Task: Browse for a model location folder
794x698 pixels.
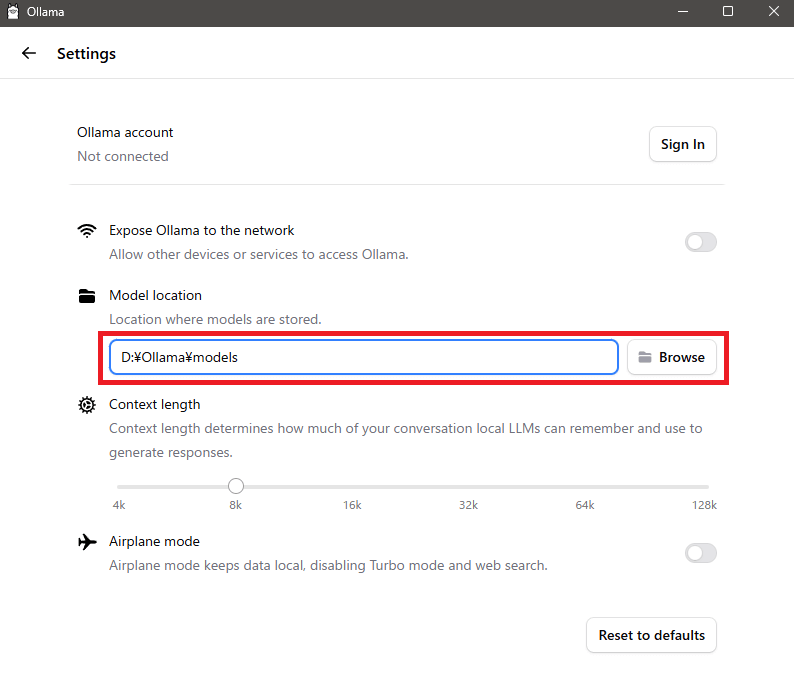Action: (671, 357)
